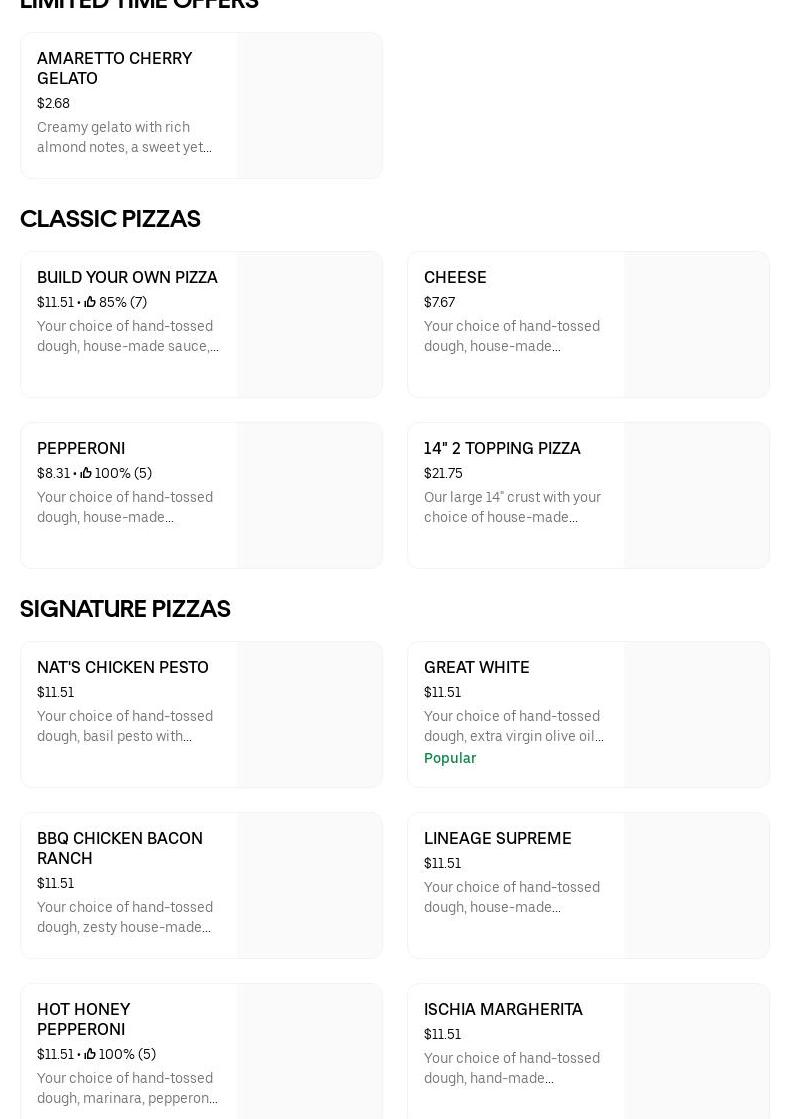Open the Amaretto Cherry Gelato item
The image size is (804, 1119).
coord(114,68)
